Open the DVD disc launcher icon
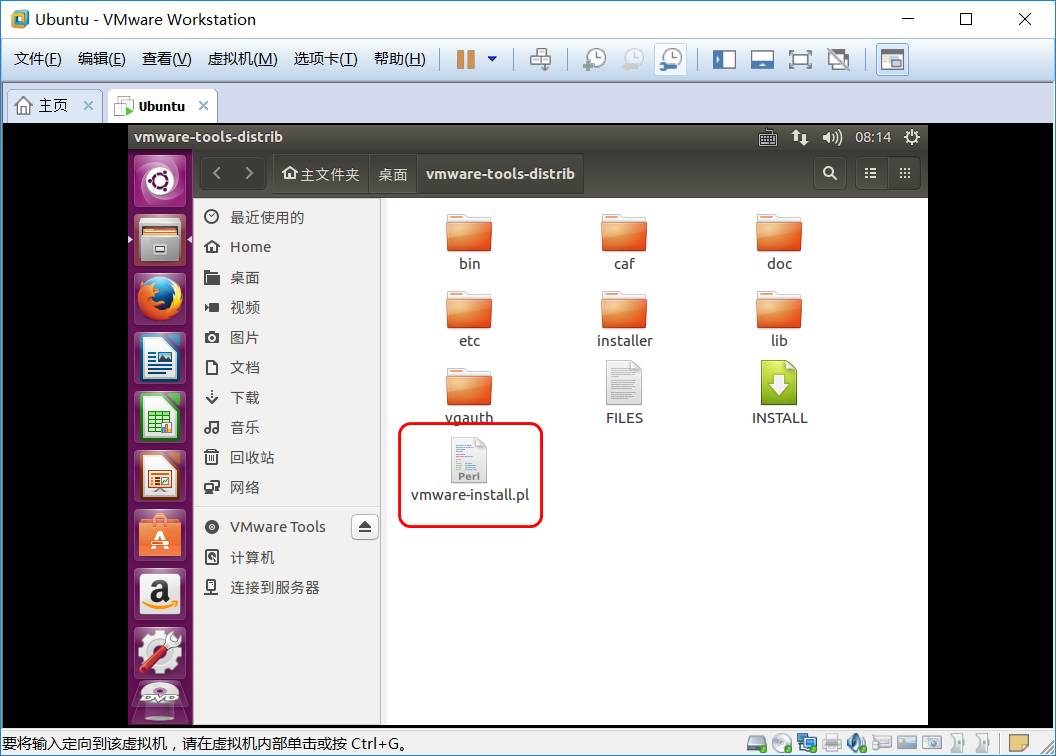The height and width of the screenshot is (756, 1056). click(160, 703)
